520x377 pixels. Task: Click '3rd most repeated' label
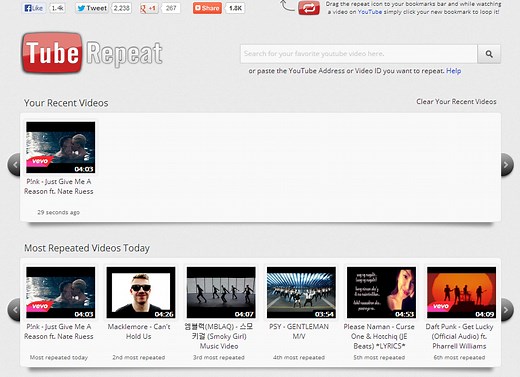(219, 357)
